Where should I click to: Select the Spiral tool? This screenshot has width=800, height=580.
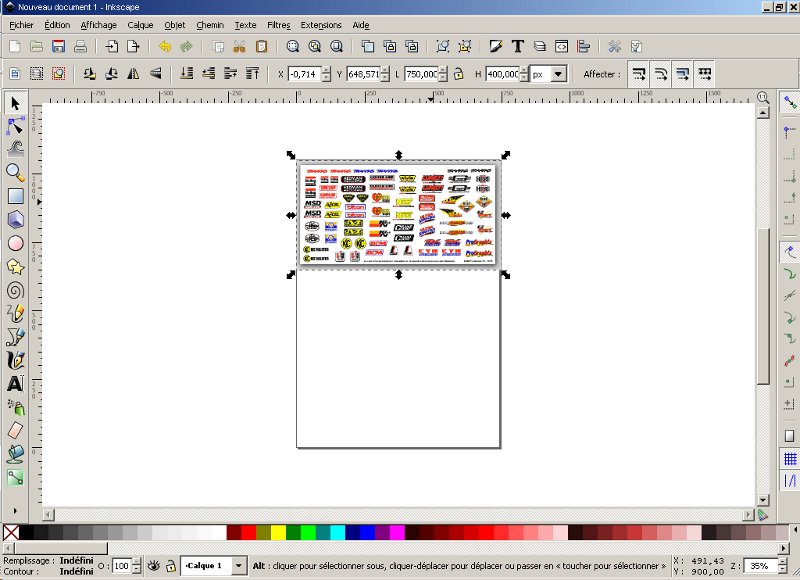15,290
